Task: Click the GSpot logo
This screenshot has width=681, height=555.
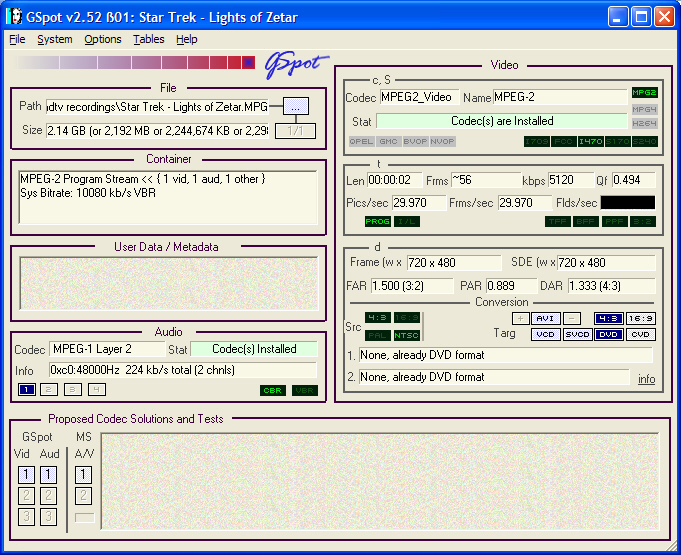Action: tap(297, 66)
